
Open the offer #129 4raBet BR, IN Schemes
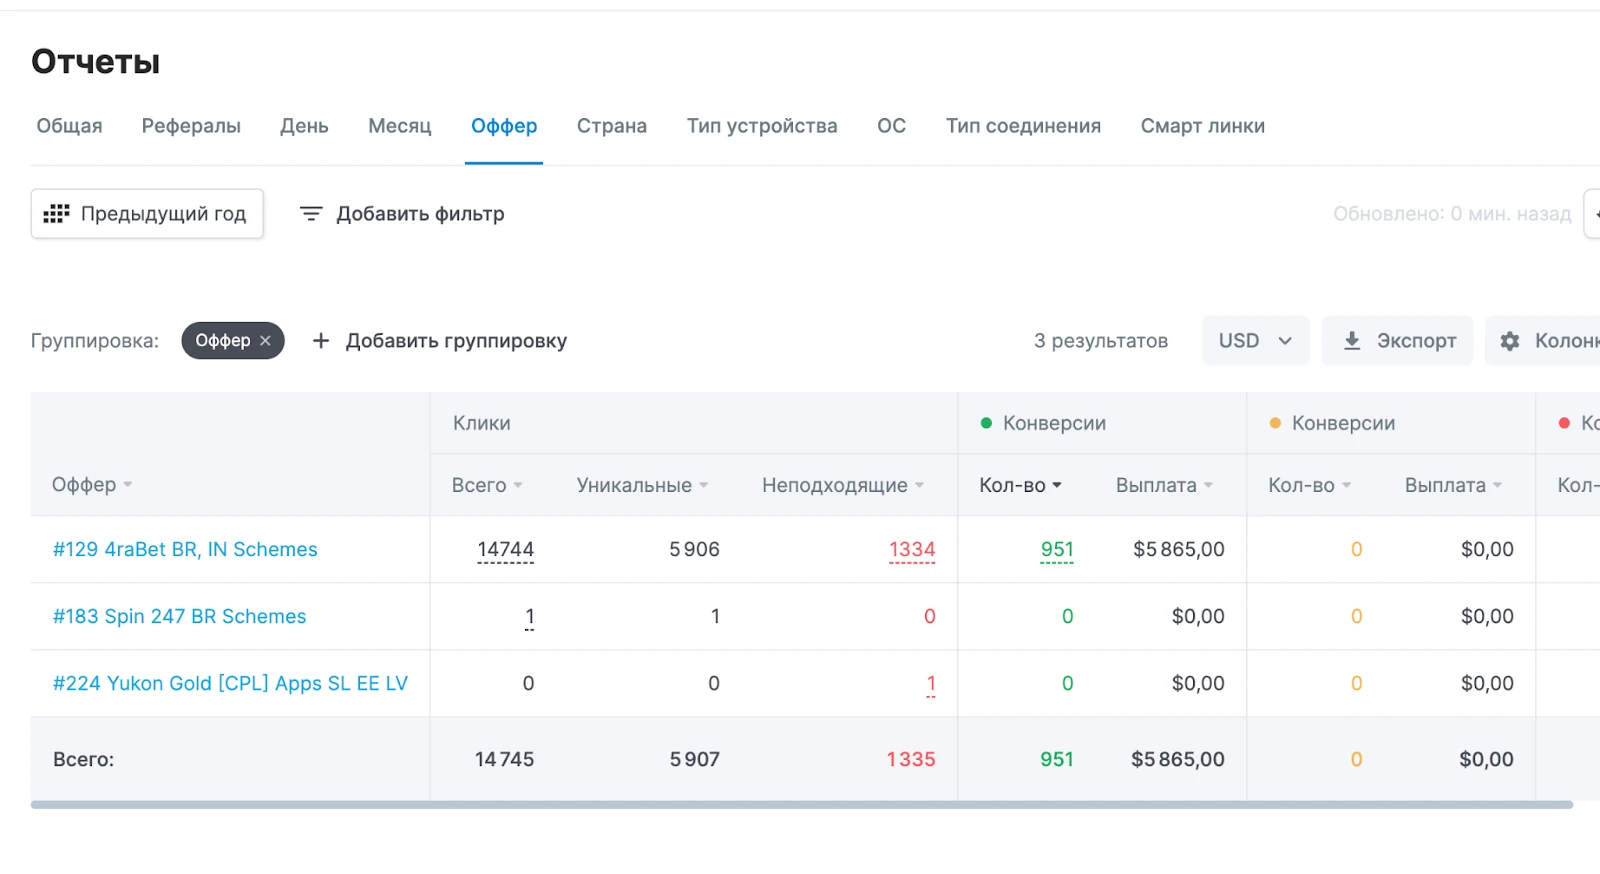coord(185,549)
